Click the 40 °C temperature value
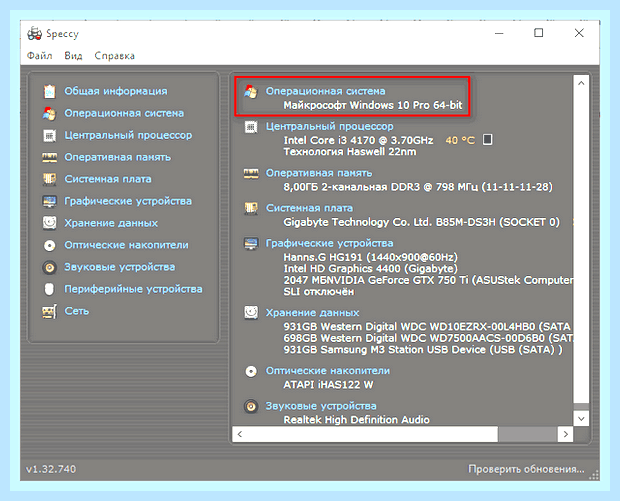This screenshot has width=620, height=501. pos(460,140)
